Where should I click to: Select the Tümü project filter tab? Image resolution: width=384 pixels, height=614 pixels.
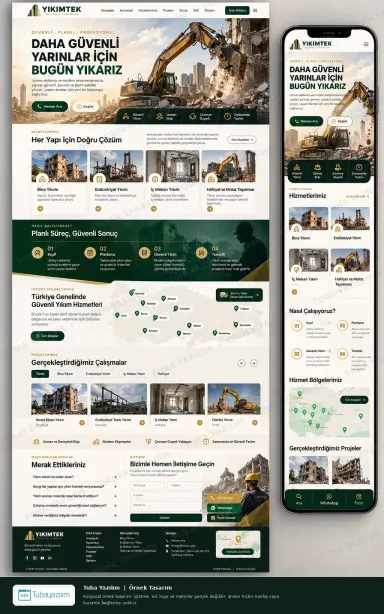40,374
